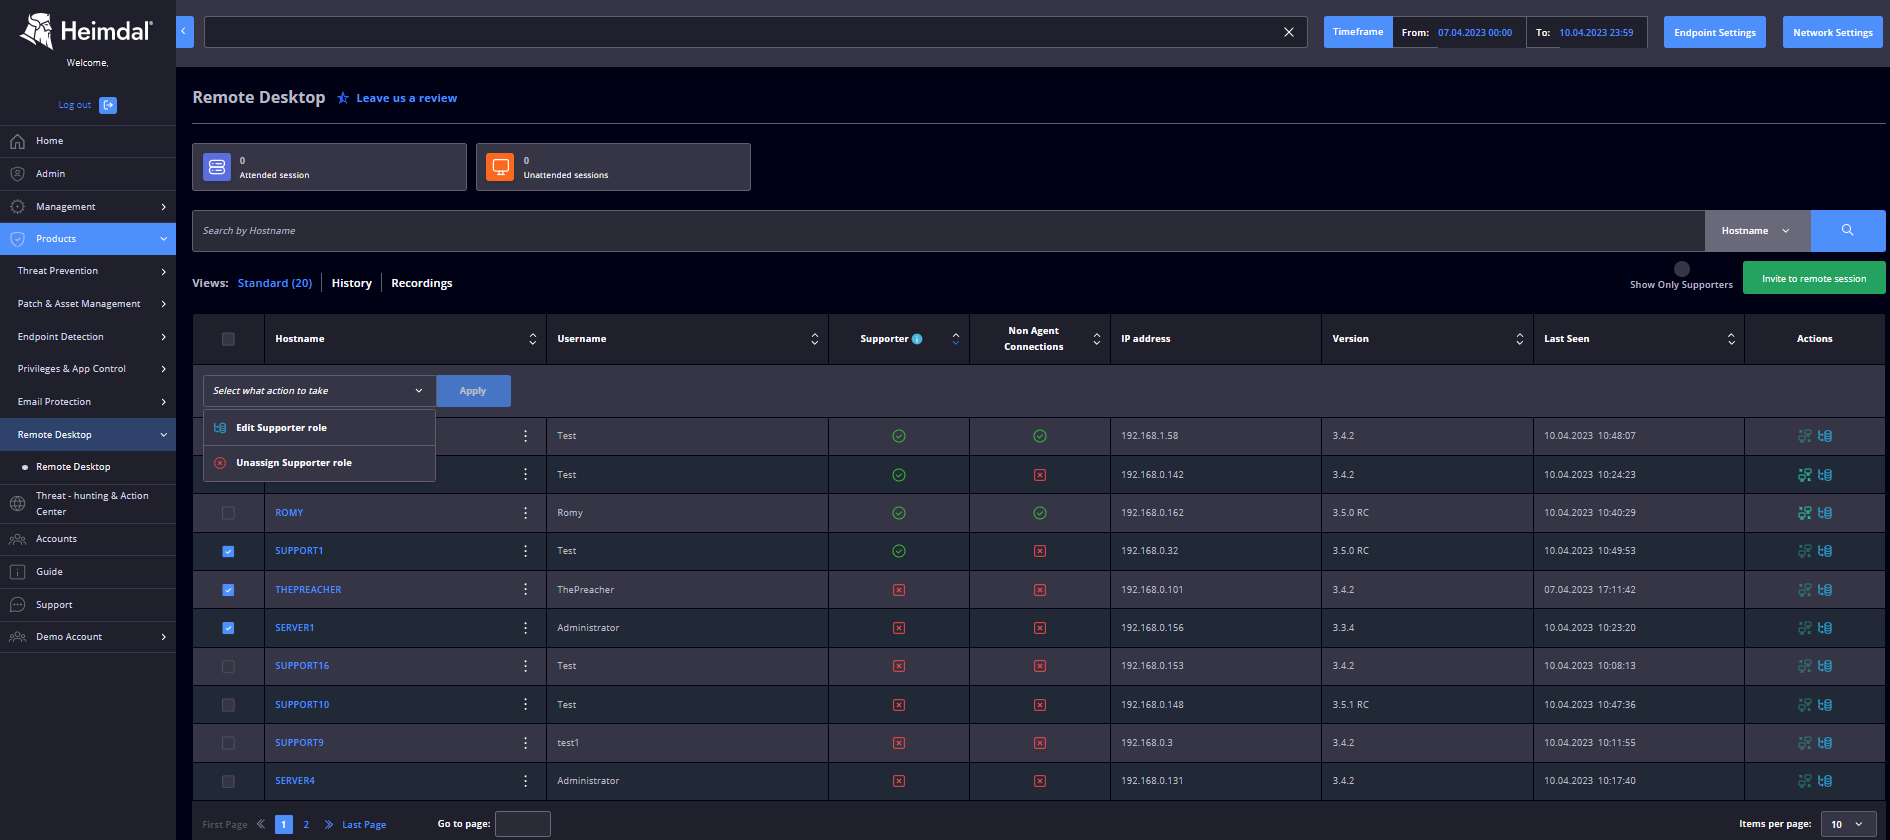1890x840 pixels.
Task: Click the Leave us a review link
Action: click(x=406, y=98)
